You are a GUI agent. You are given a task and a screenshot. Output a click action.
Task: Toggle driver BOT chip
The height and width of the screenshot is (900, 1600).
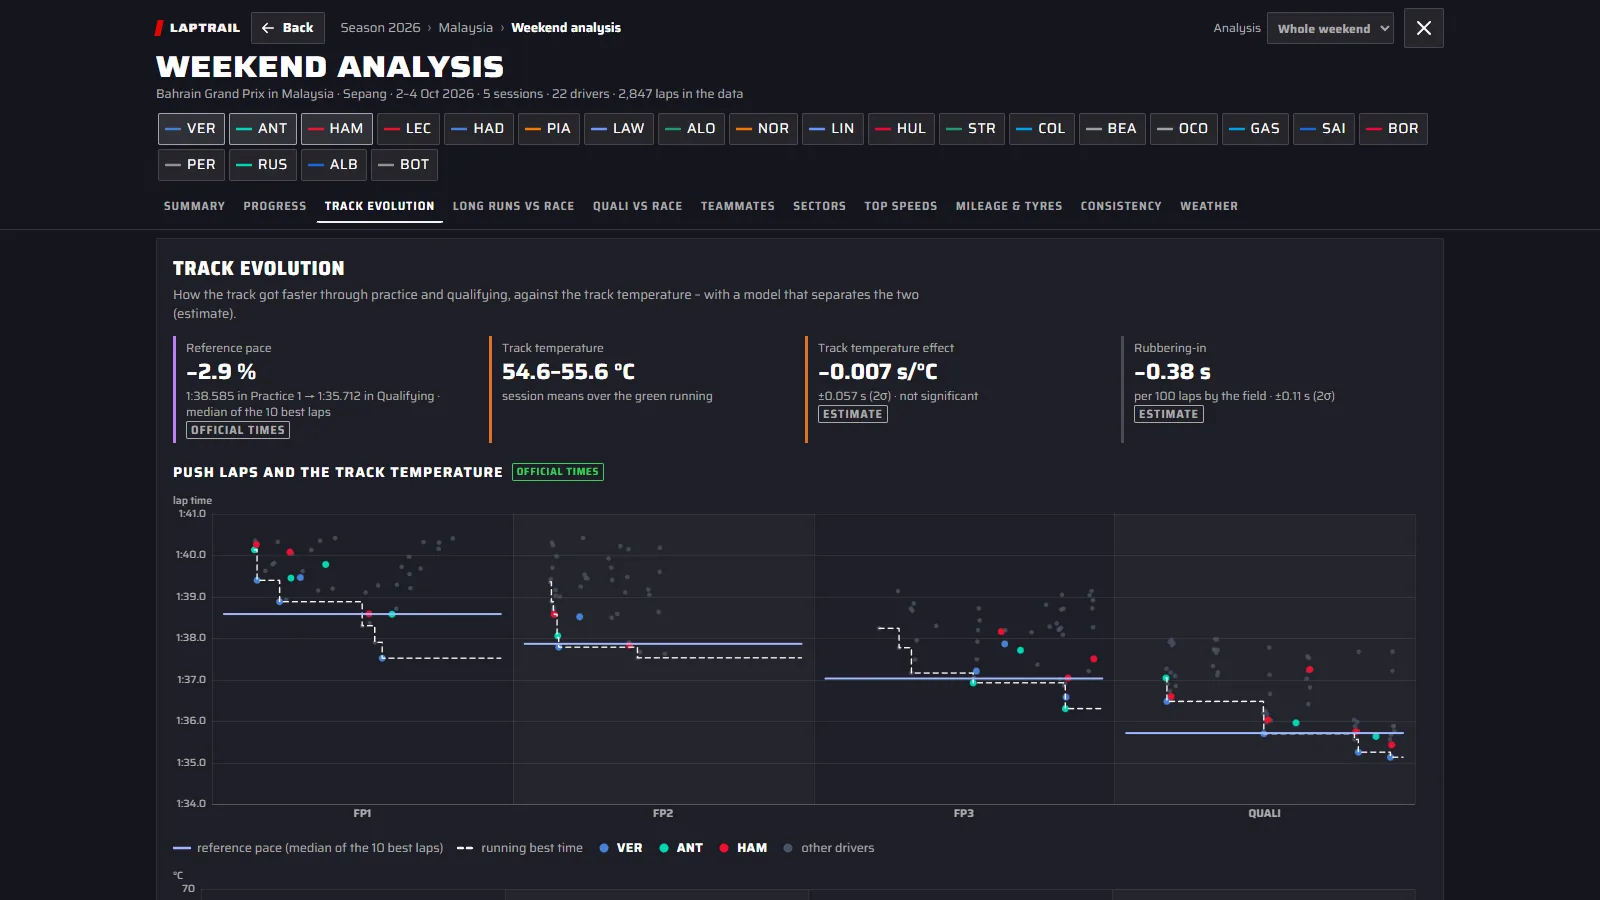(404, 165)
